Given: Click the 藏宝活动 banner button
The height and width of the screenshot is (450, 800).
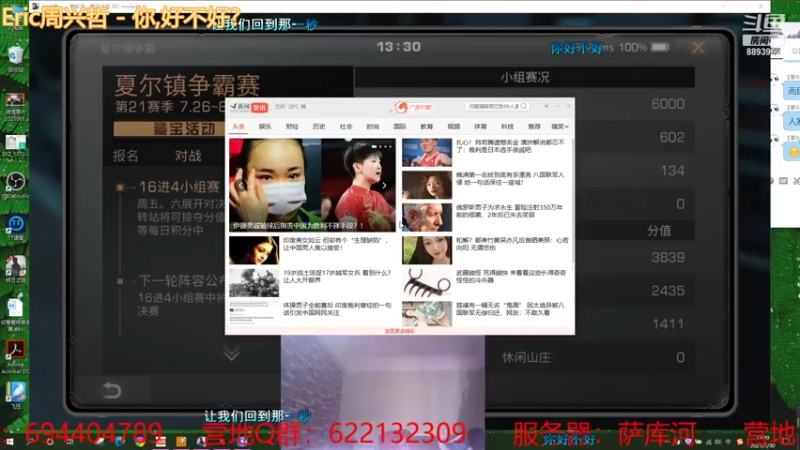Looking at the screenshot, I should (x=170, y=129).
